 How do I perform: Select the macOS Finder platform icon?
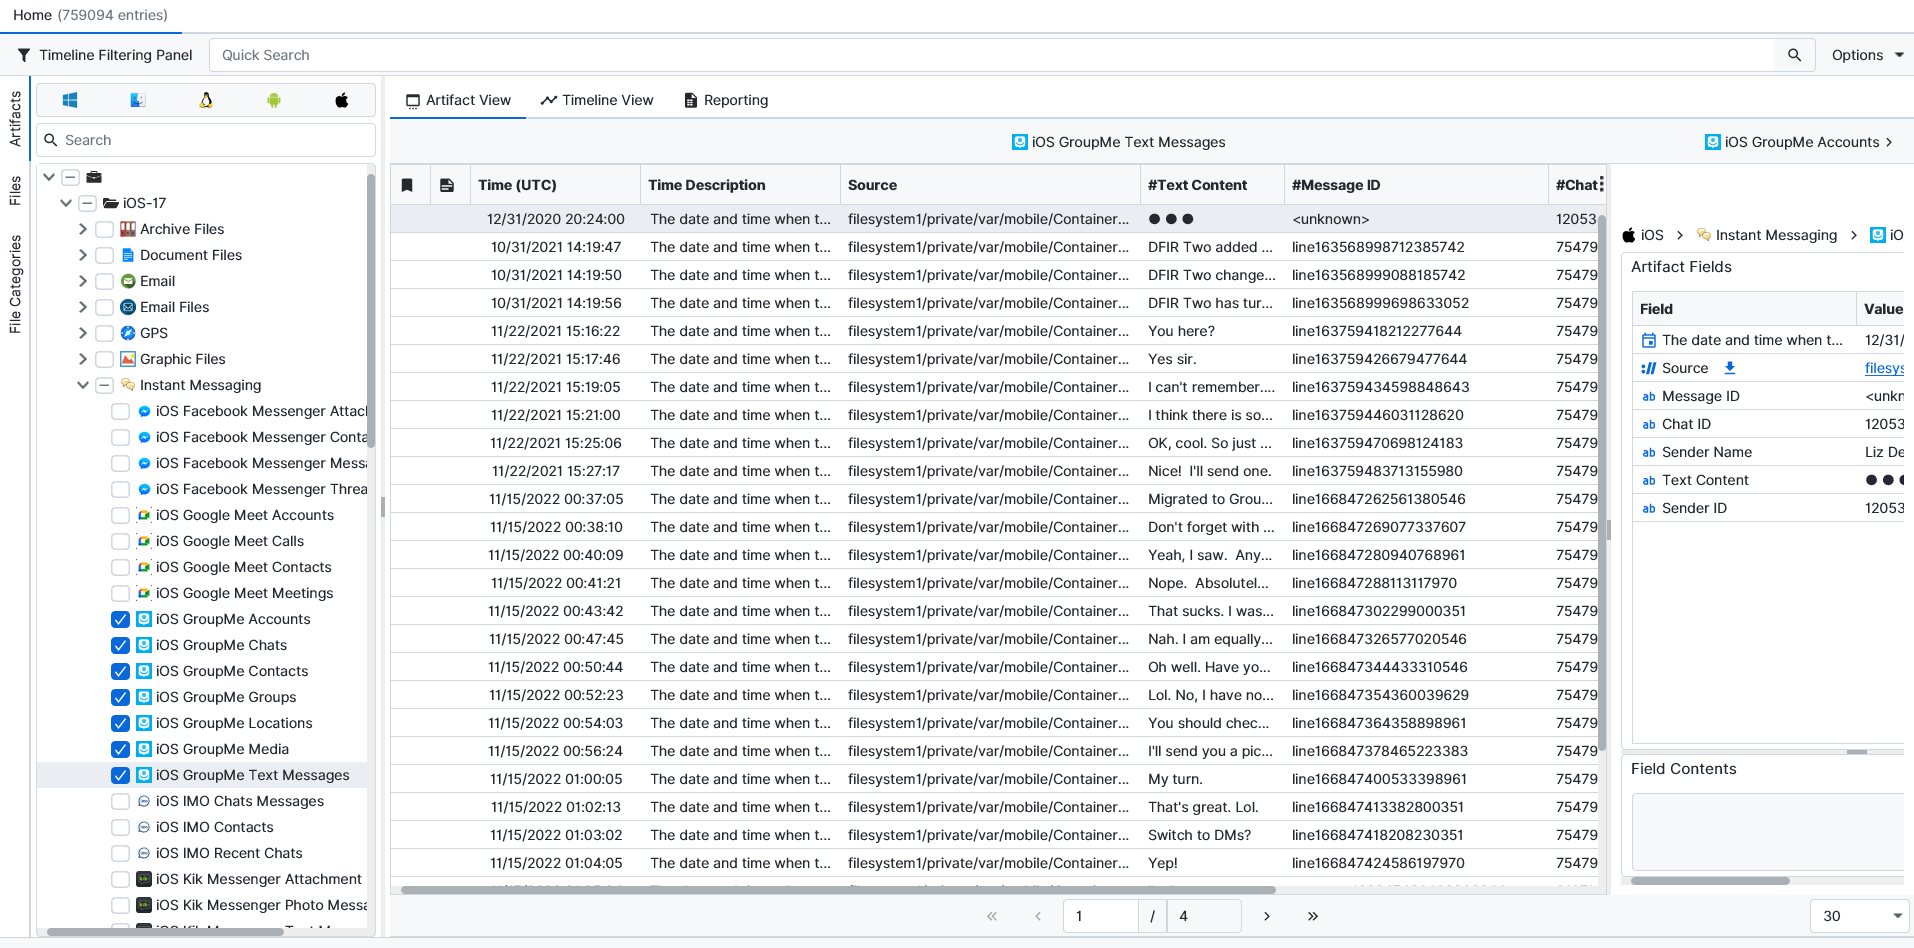click(x=138, y=100)
